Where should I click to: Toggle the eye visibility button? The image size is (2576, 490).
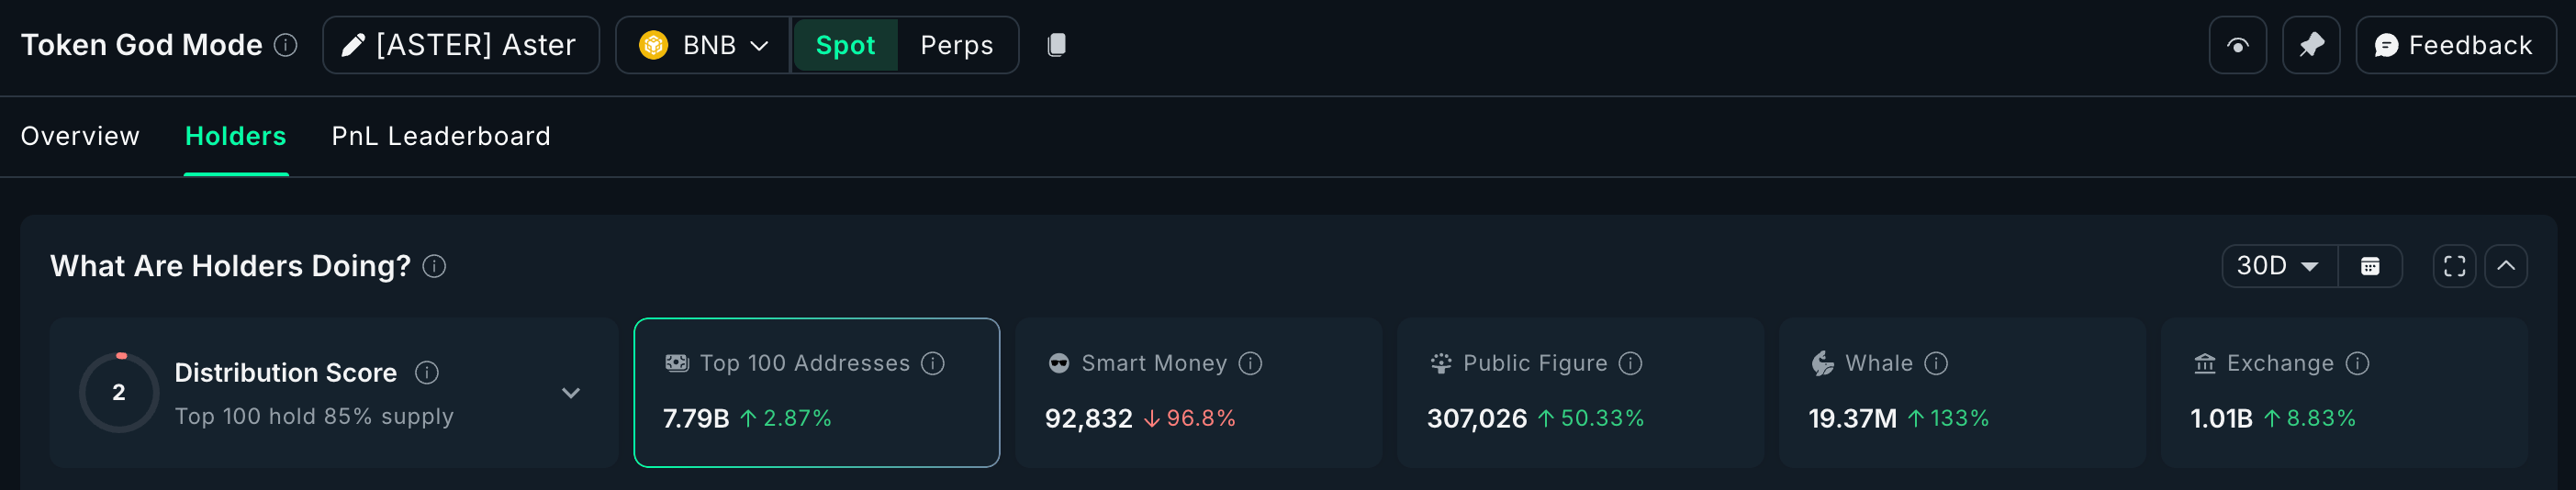[2237, 45]
